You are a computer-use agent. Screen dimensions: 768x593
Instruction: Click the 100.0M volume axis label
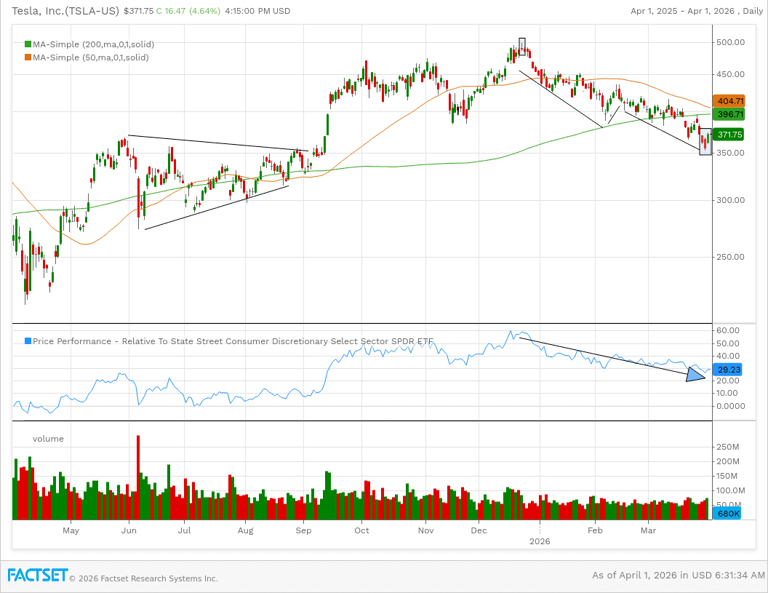(730, 490)
